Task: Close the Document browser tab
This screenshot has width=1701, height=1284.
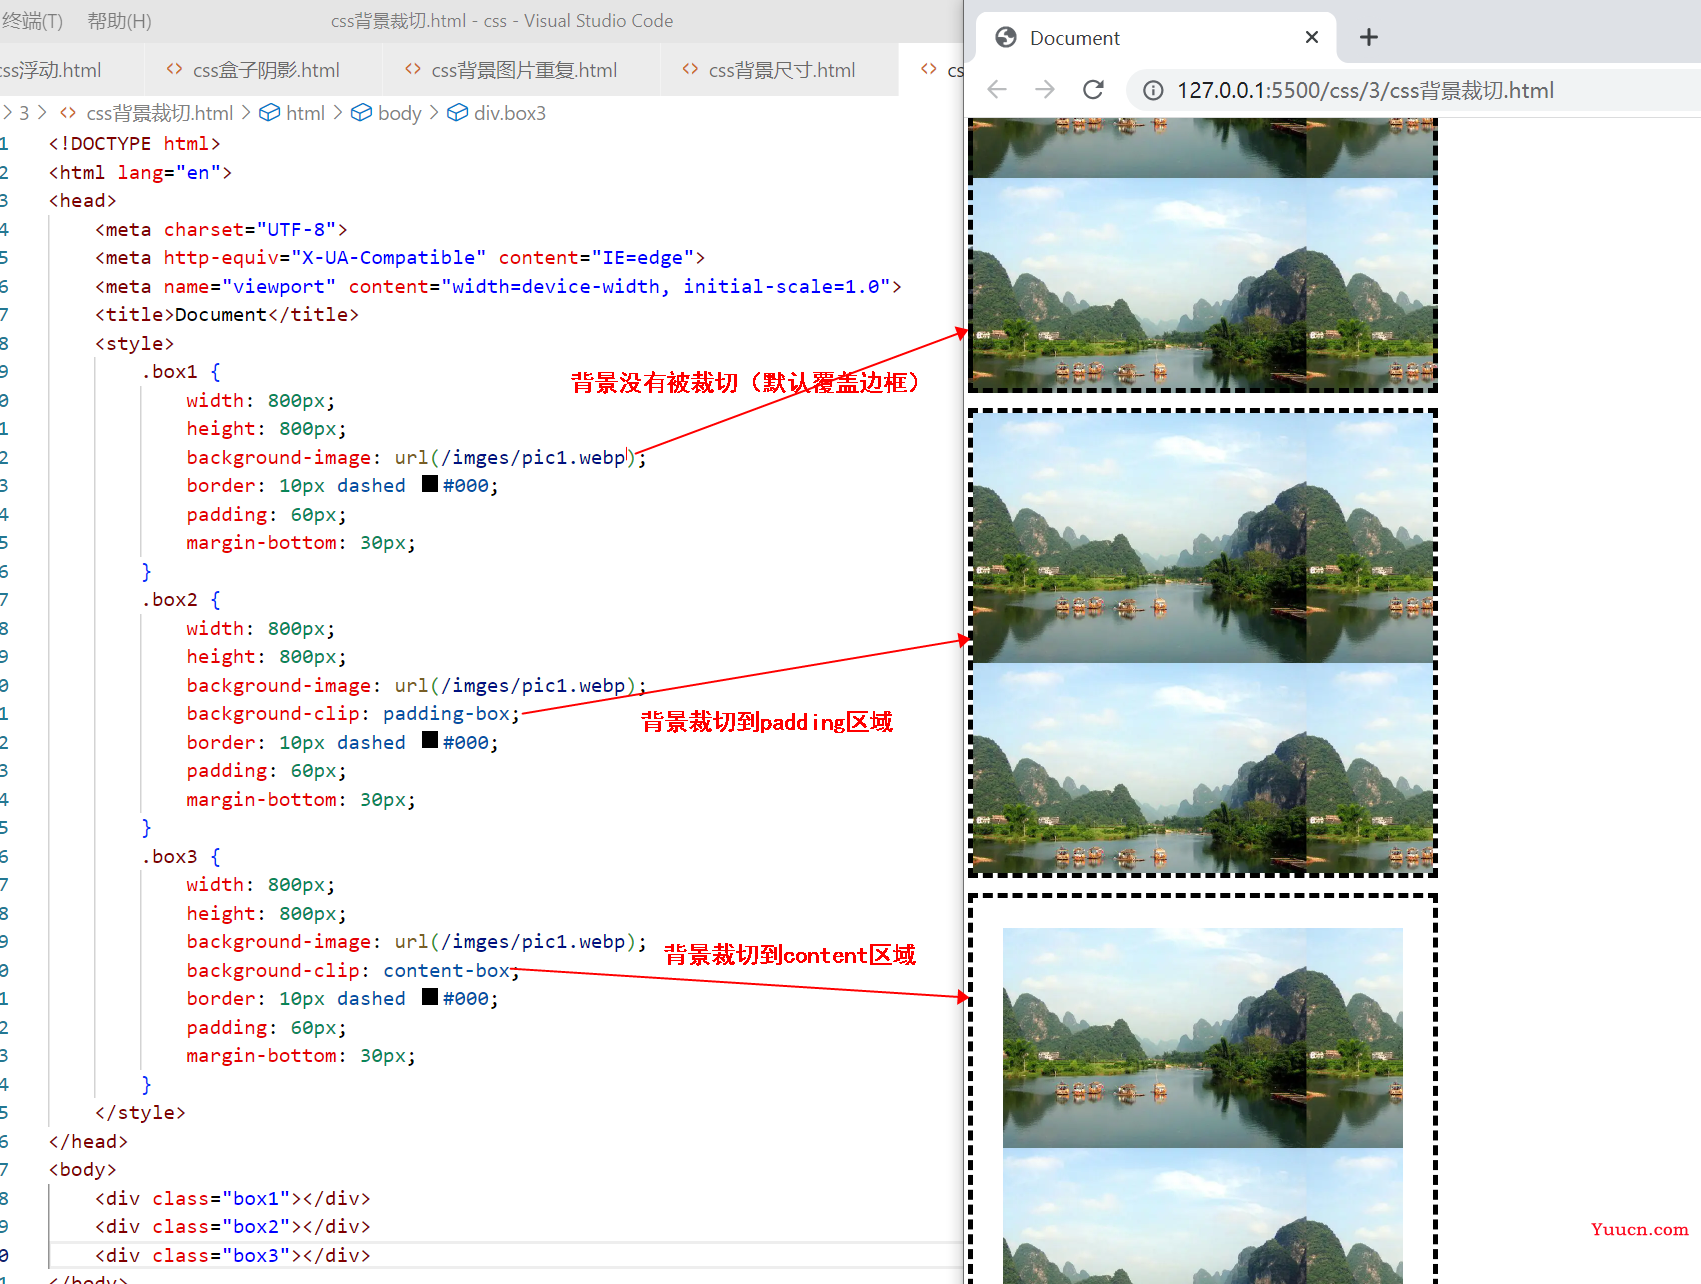Action: [1312, 37]
